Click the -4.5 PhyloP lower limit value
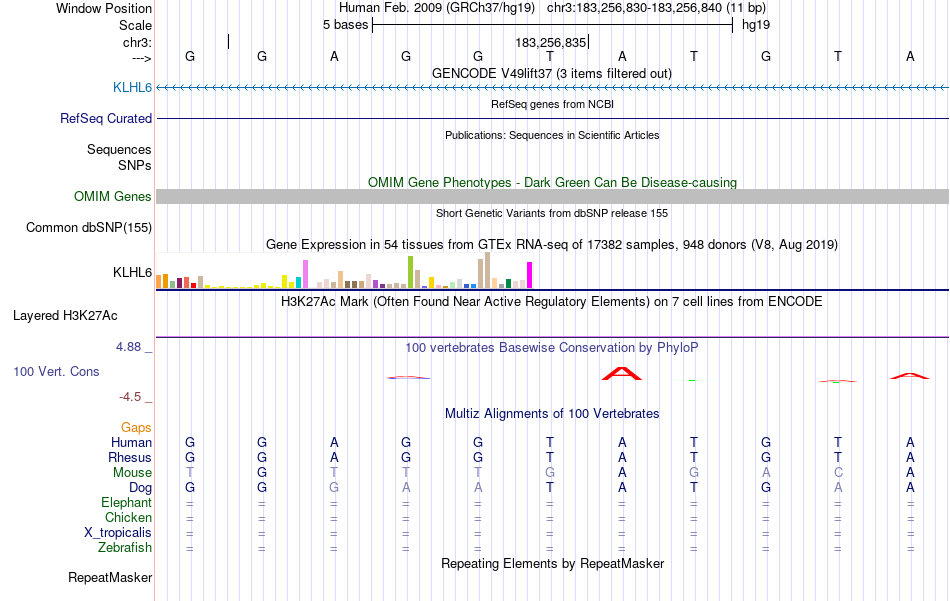This screenshot has width=950, height=601. tap(130, 397)
